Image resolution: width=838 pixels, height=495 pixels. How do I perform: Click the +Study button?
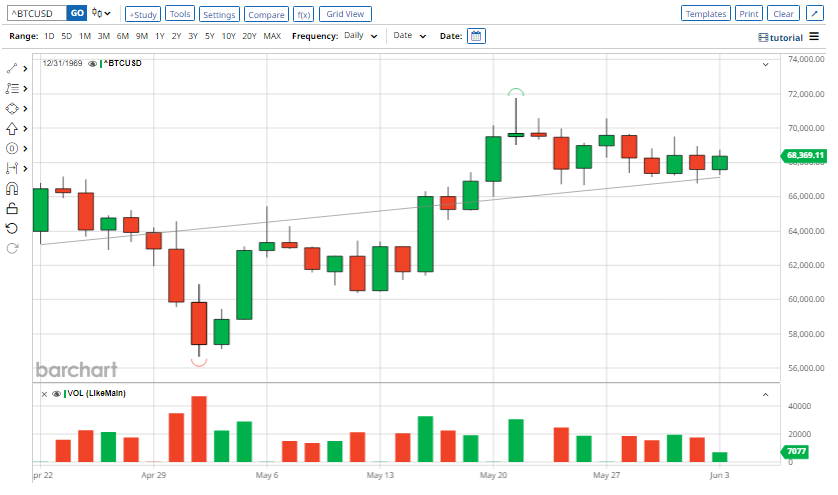point(143,14)
